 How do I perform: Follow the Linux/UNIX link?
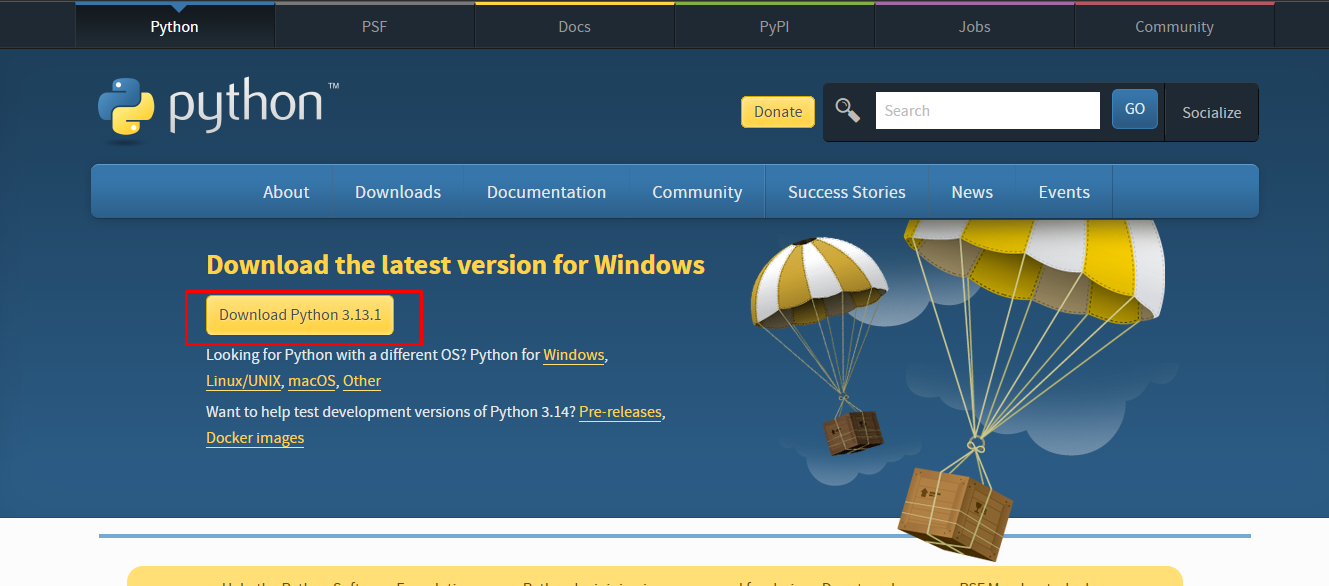pyautogui.click(x=244, y=381)
